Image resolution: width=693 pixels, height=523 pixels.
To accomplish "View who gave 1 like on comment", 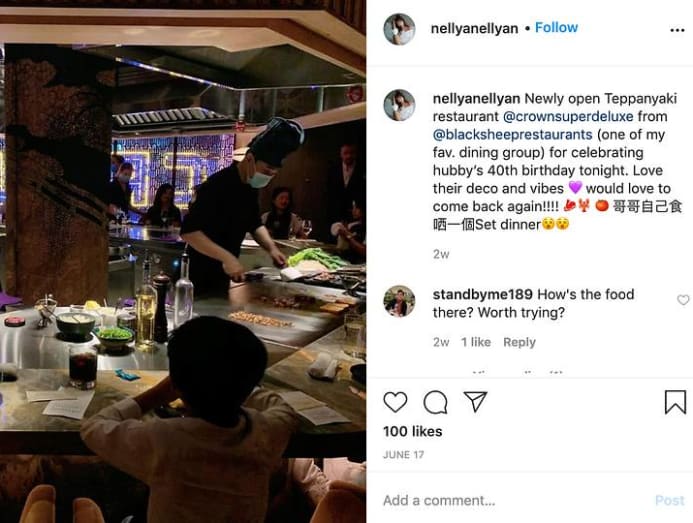I will click(x=476, y=342).
